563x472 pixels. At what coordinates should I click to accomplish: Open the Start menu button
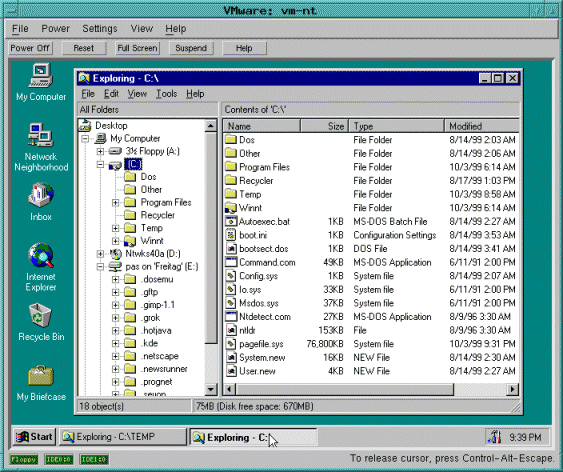tap(34, 437)
